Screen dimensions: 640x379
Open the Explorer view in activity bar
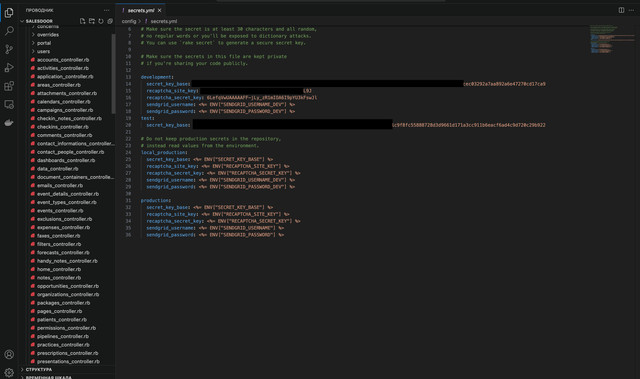point(9,13)
